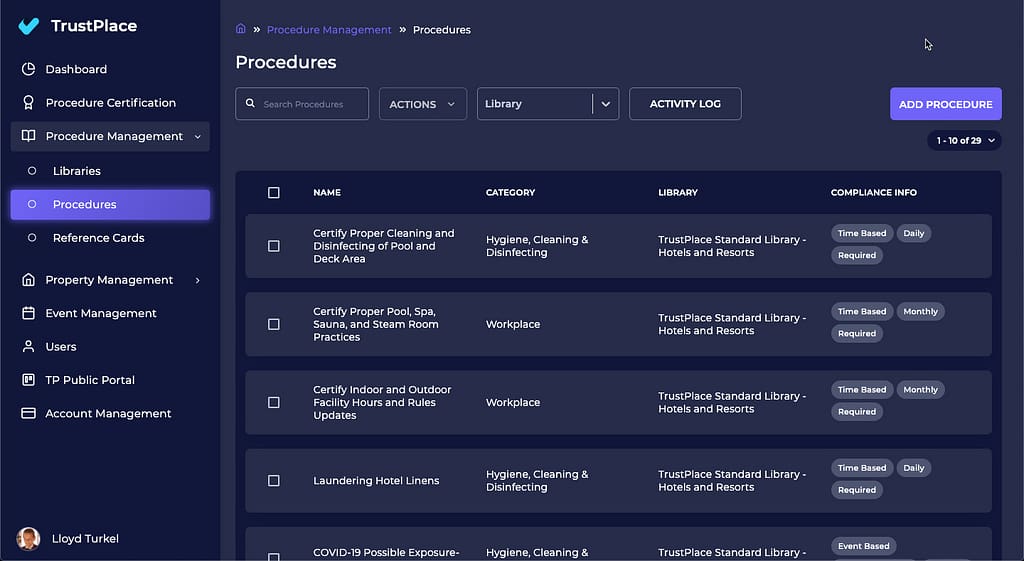Click the ADD PROCEDURE button
This screenshot has width=1024, height=561.
coord(946,104)
